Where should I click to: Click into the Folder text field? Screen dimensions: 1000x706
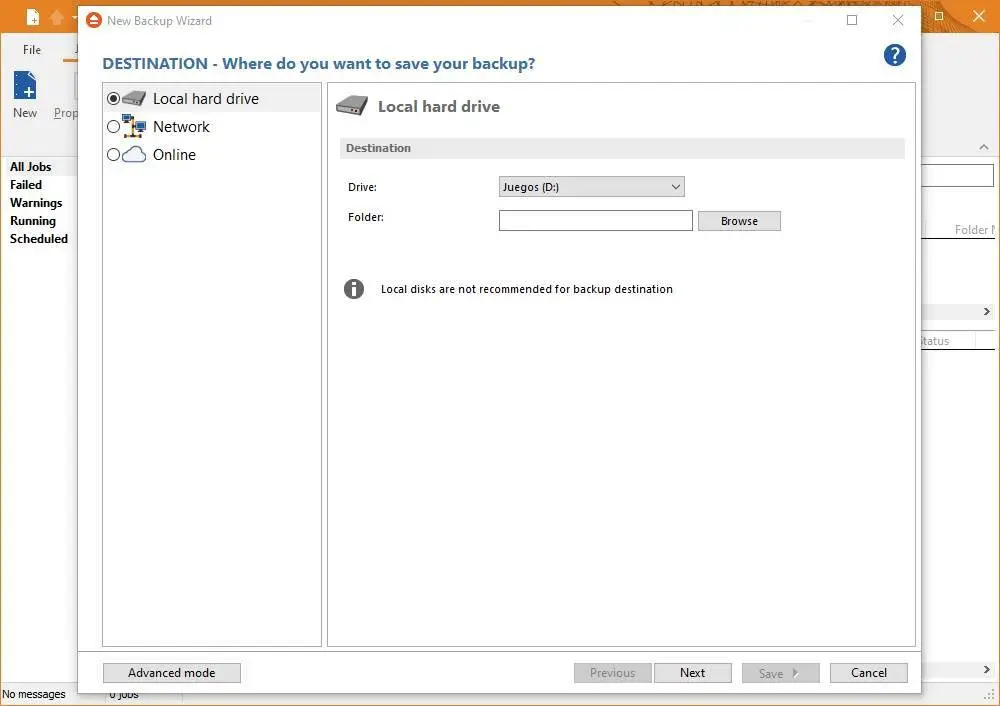595,221
